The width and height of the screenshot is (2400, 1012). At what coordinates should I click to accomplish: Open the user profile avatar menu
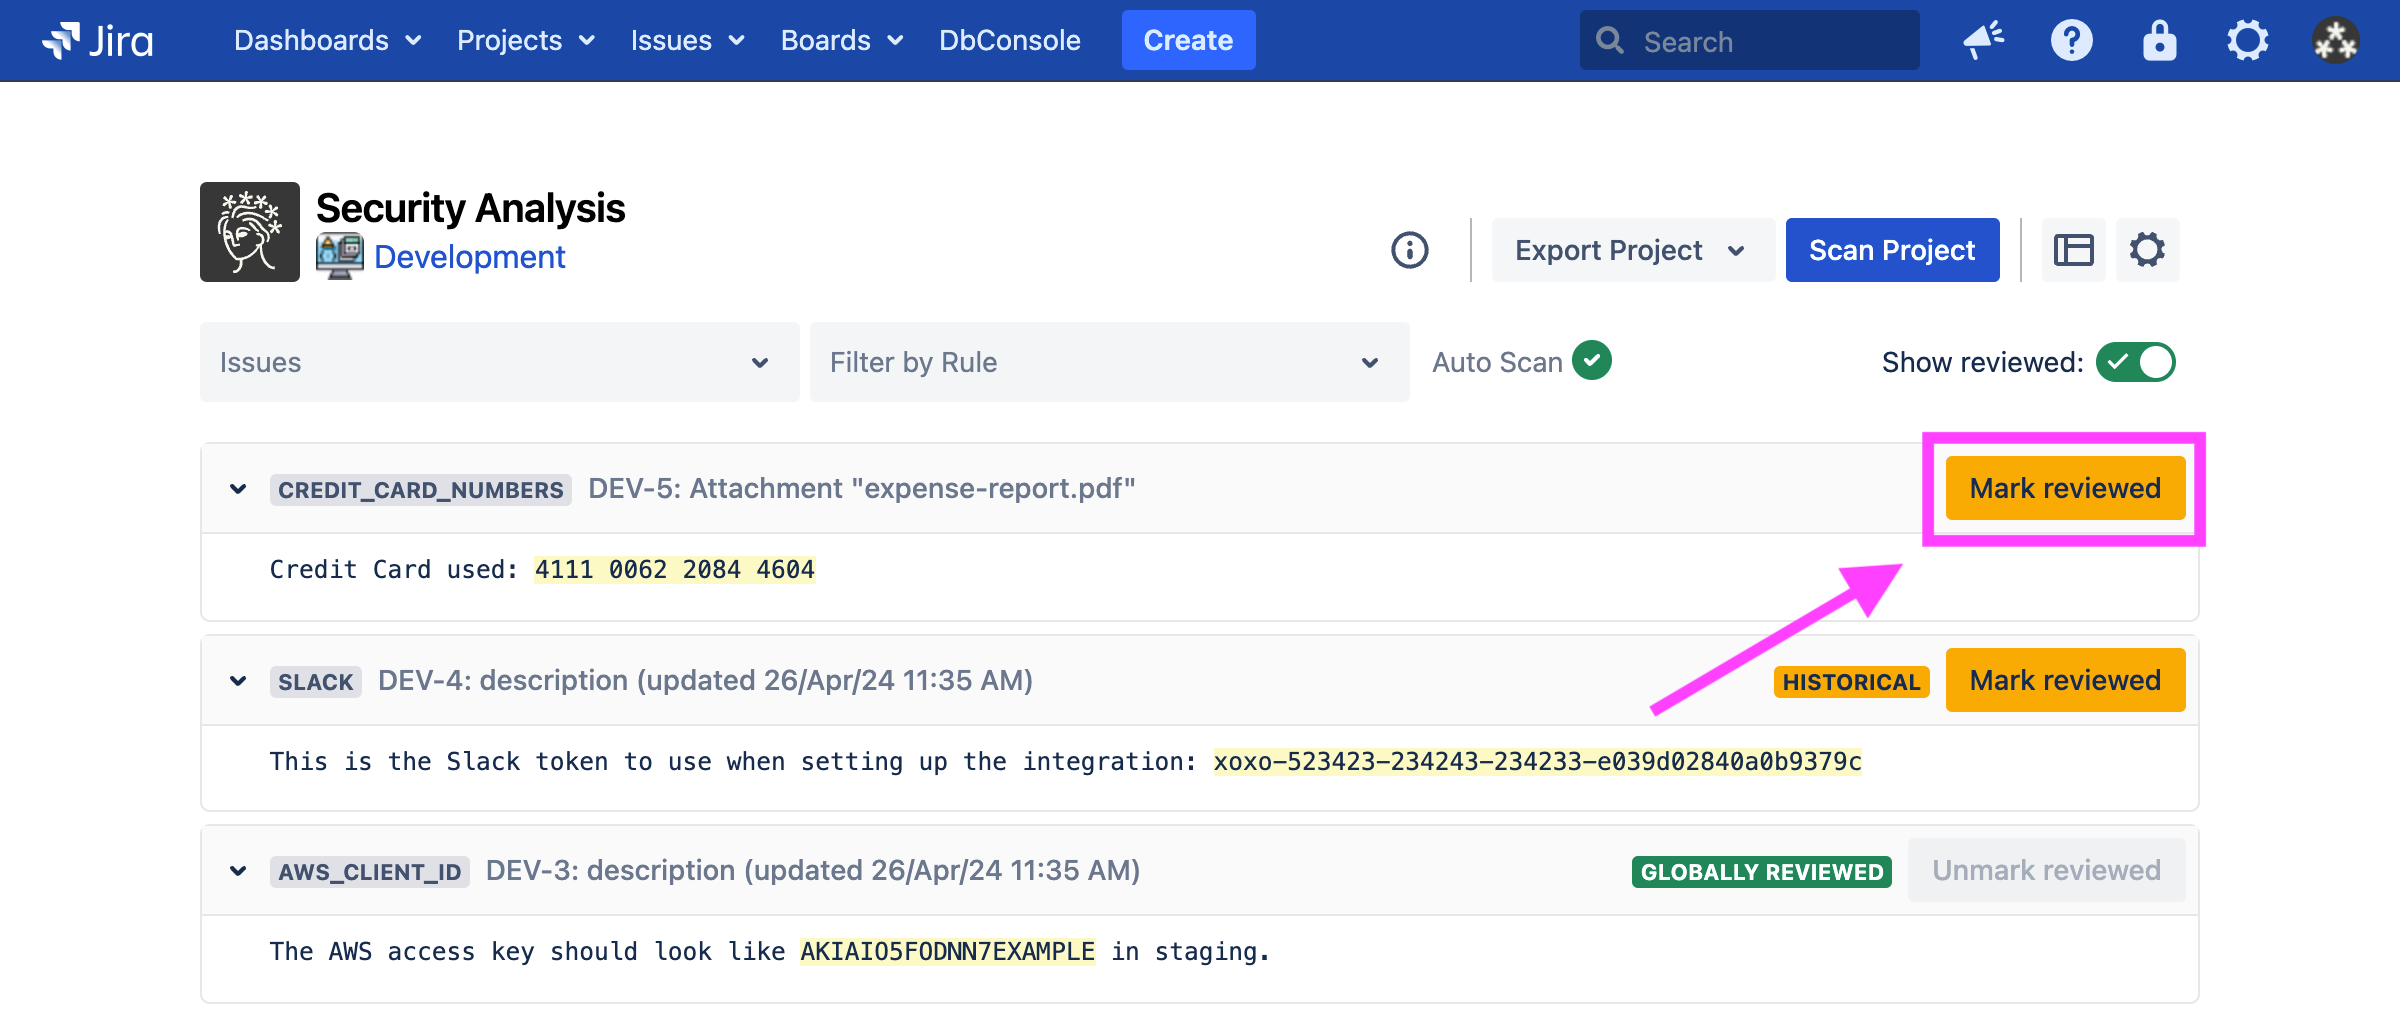[x=2335, y=41]
